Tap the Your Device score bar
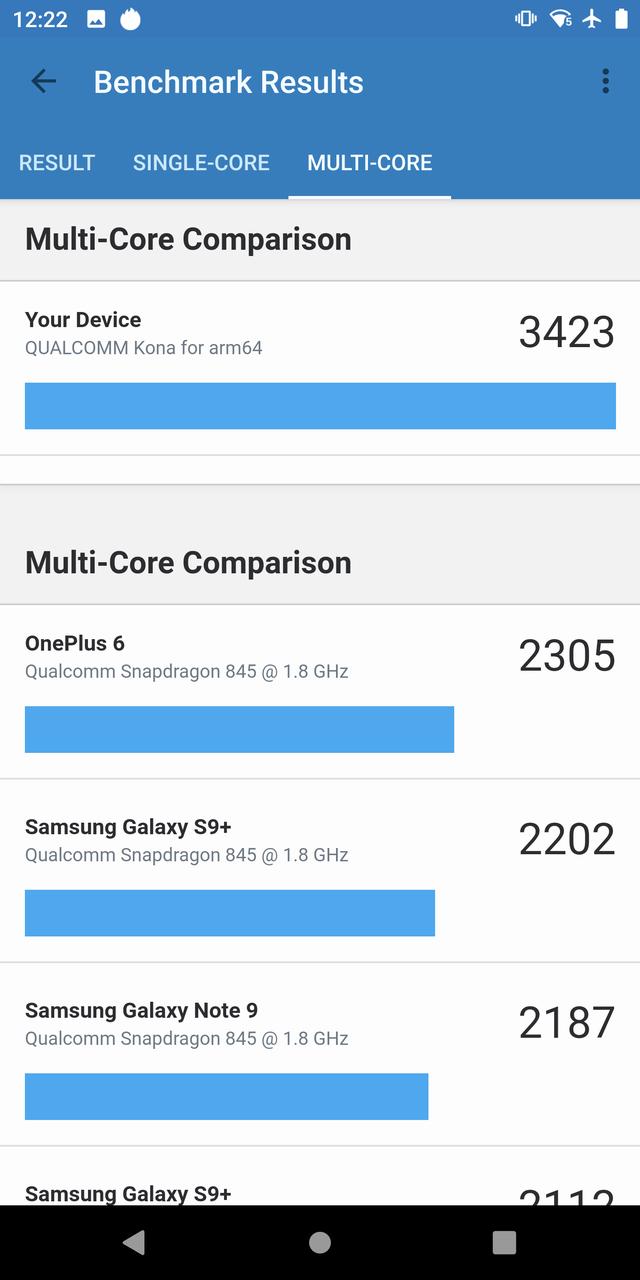Viewport: 640px width, 1280px height. [320, 406]
